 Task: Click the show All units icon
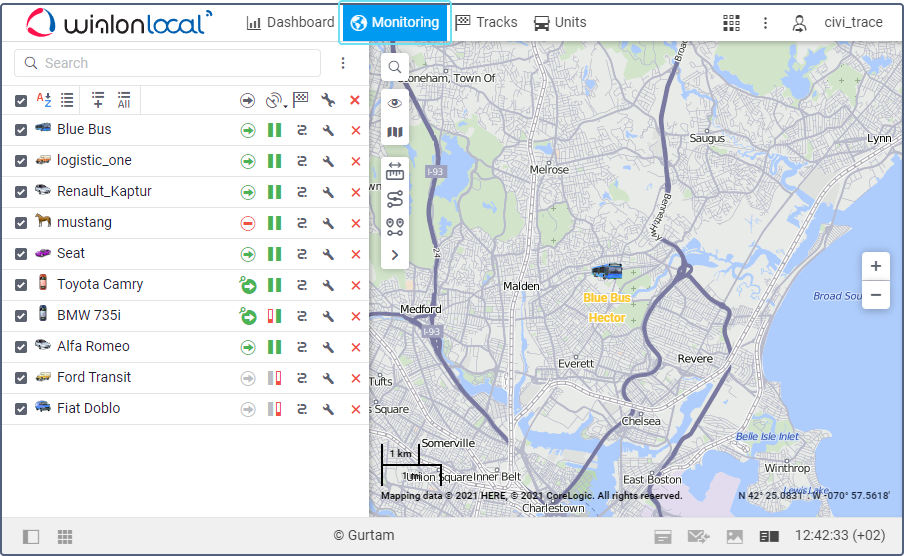coord(124,100)
